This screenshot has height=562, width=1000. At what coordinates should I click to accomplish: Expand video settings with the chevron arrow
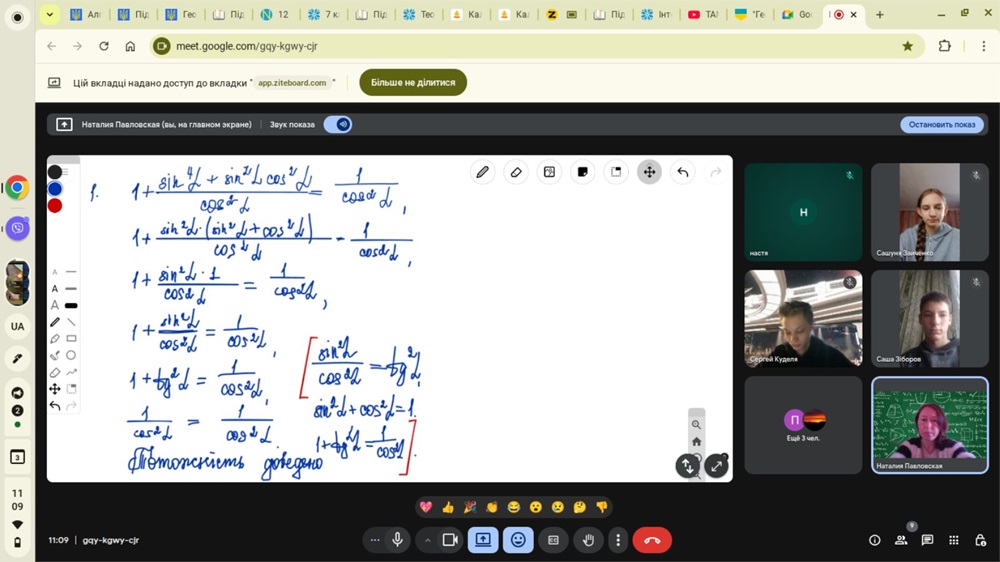click(428, 540)
